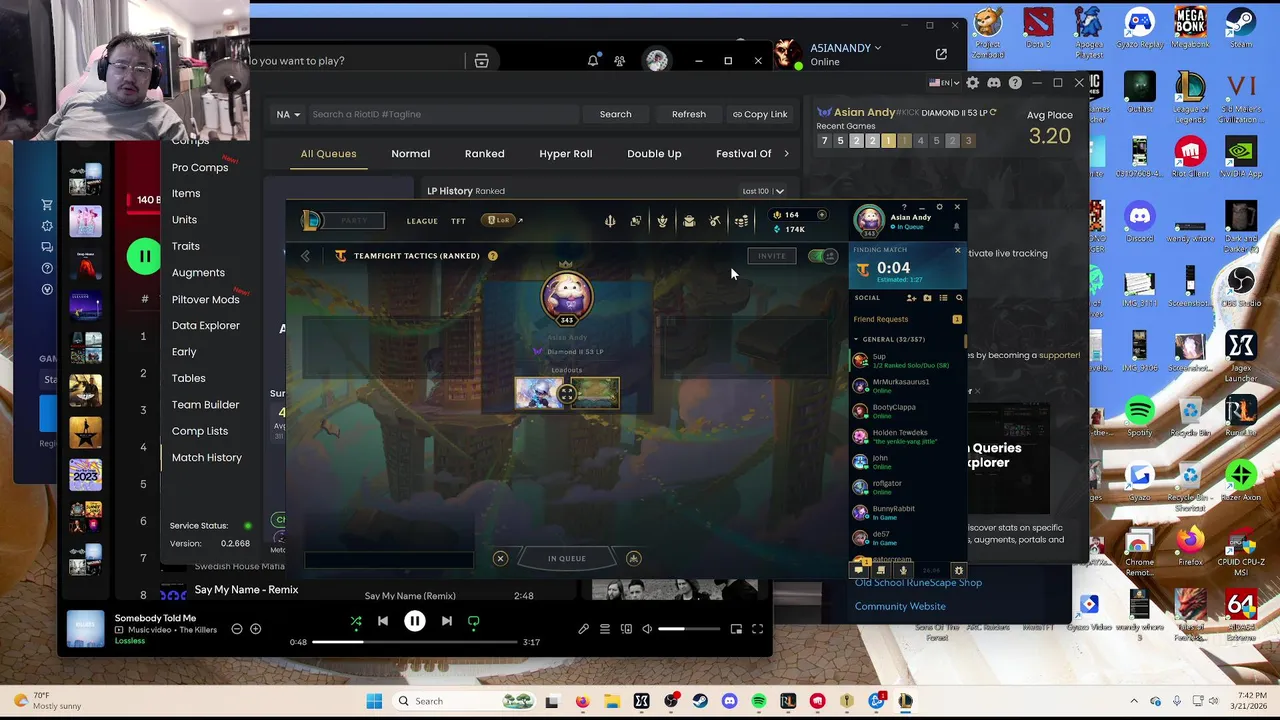
Task: Skip to the next Spotify track
Action: click(x=446, y=621)
